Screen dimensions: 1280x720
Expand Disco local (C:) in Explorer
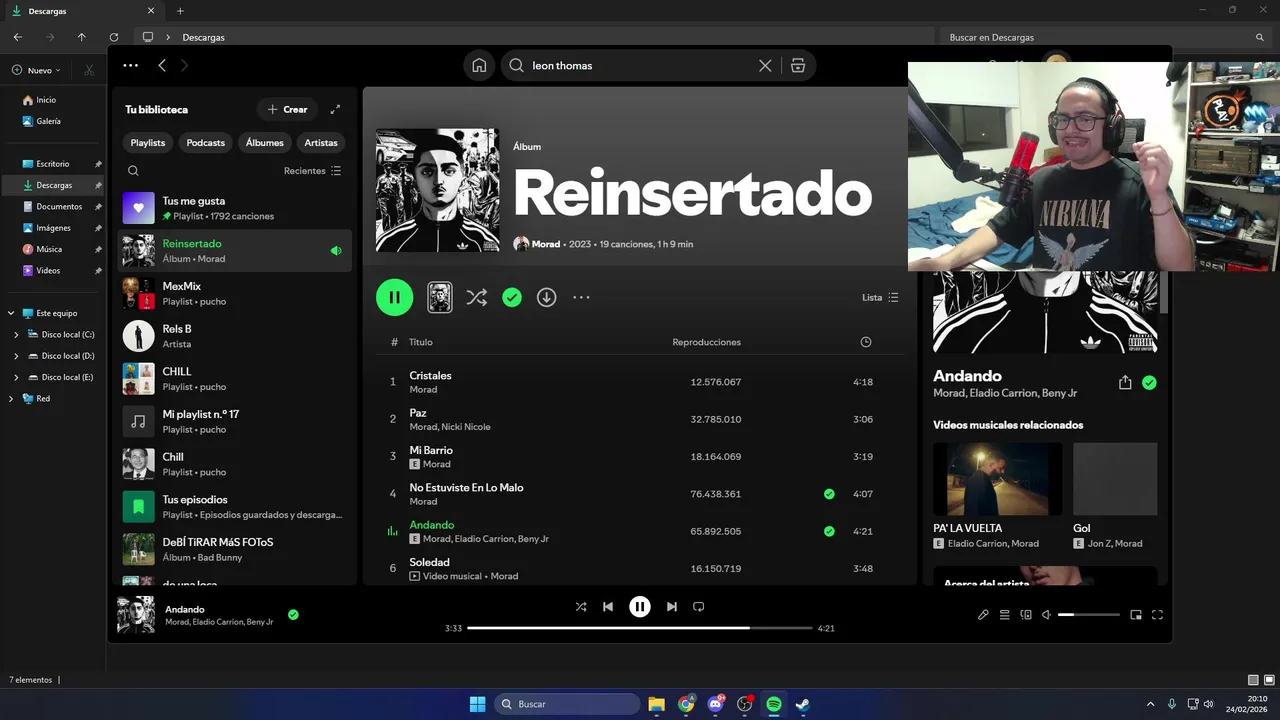16,334
